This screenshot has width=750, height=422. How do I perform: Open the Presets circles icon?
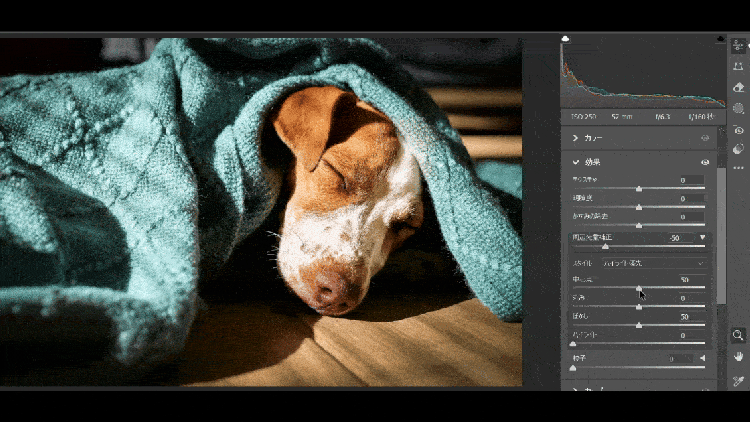point(739,149)
